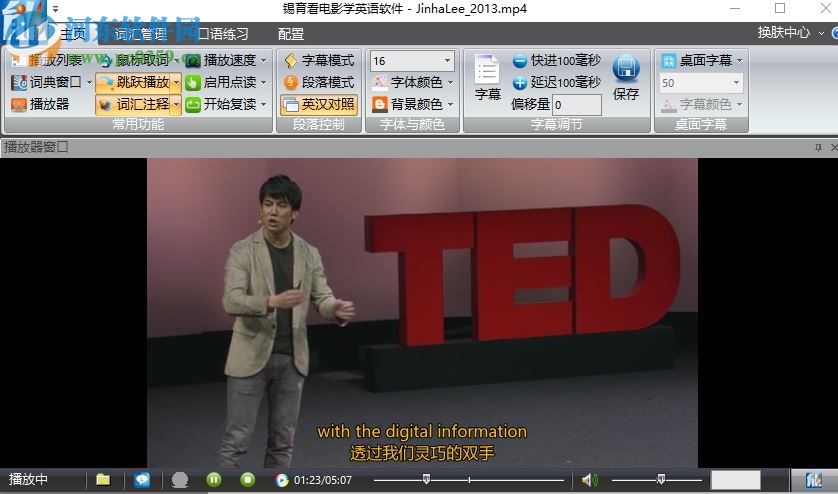Click the 桌面字幕 desktop subtitle icon
The image size is (838, 494).
669,60
